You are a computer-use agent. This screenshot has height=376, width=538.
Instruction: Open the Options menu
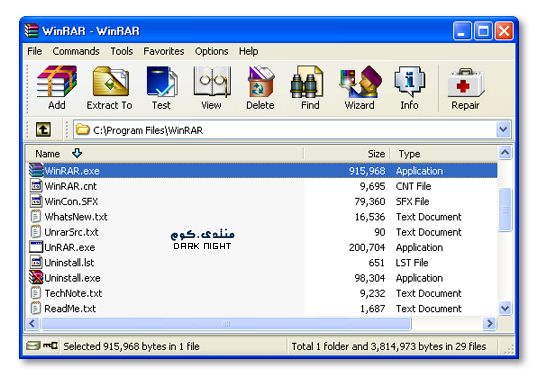click(211, 51)
